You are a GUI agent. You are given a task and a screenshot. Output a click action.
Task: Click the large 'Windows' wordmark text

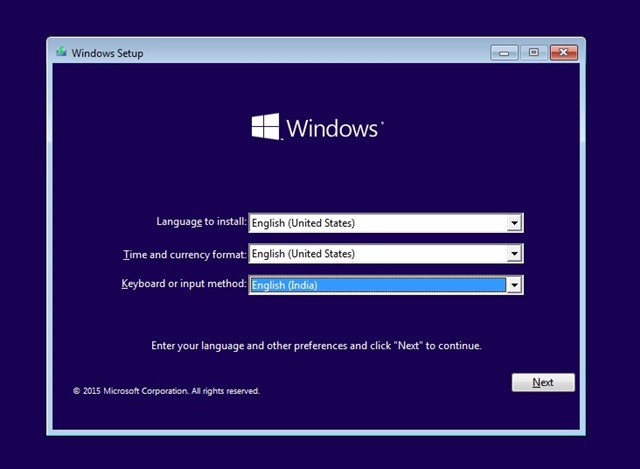[332, 129]
